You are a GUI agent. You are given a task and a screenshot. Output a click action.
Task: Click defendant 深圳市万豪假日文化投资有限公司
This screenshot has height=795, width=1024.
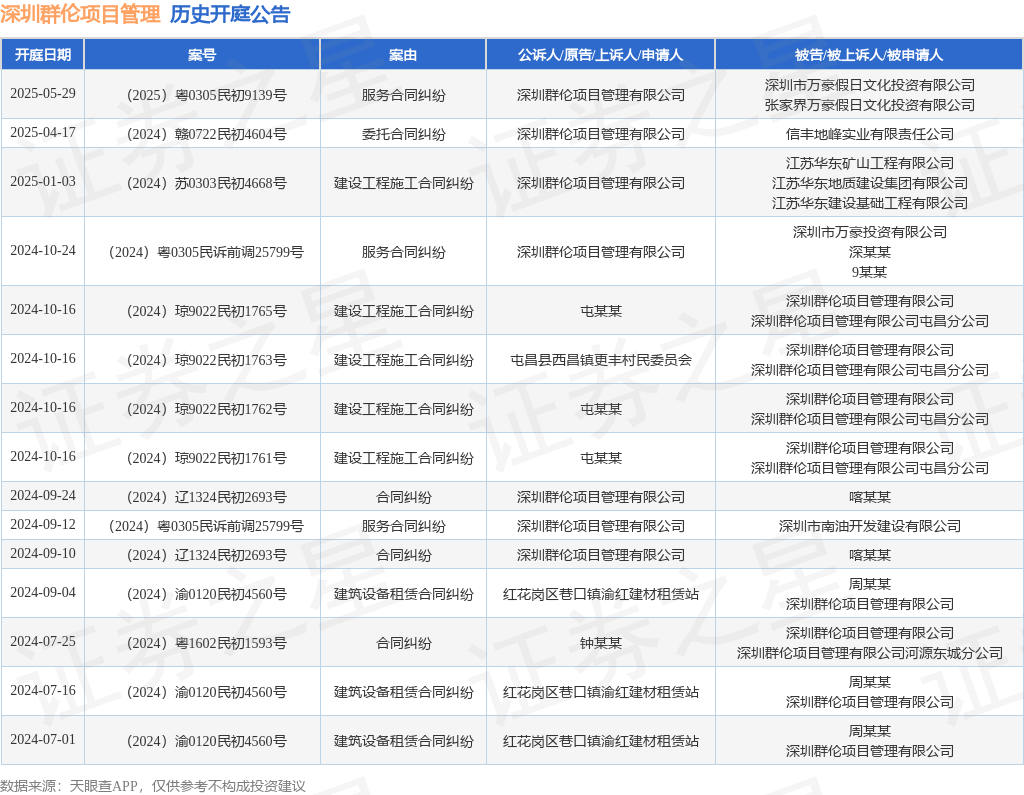(x=870, y=85)
